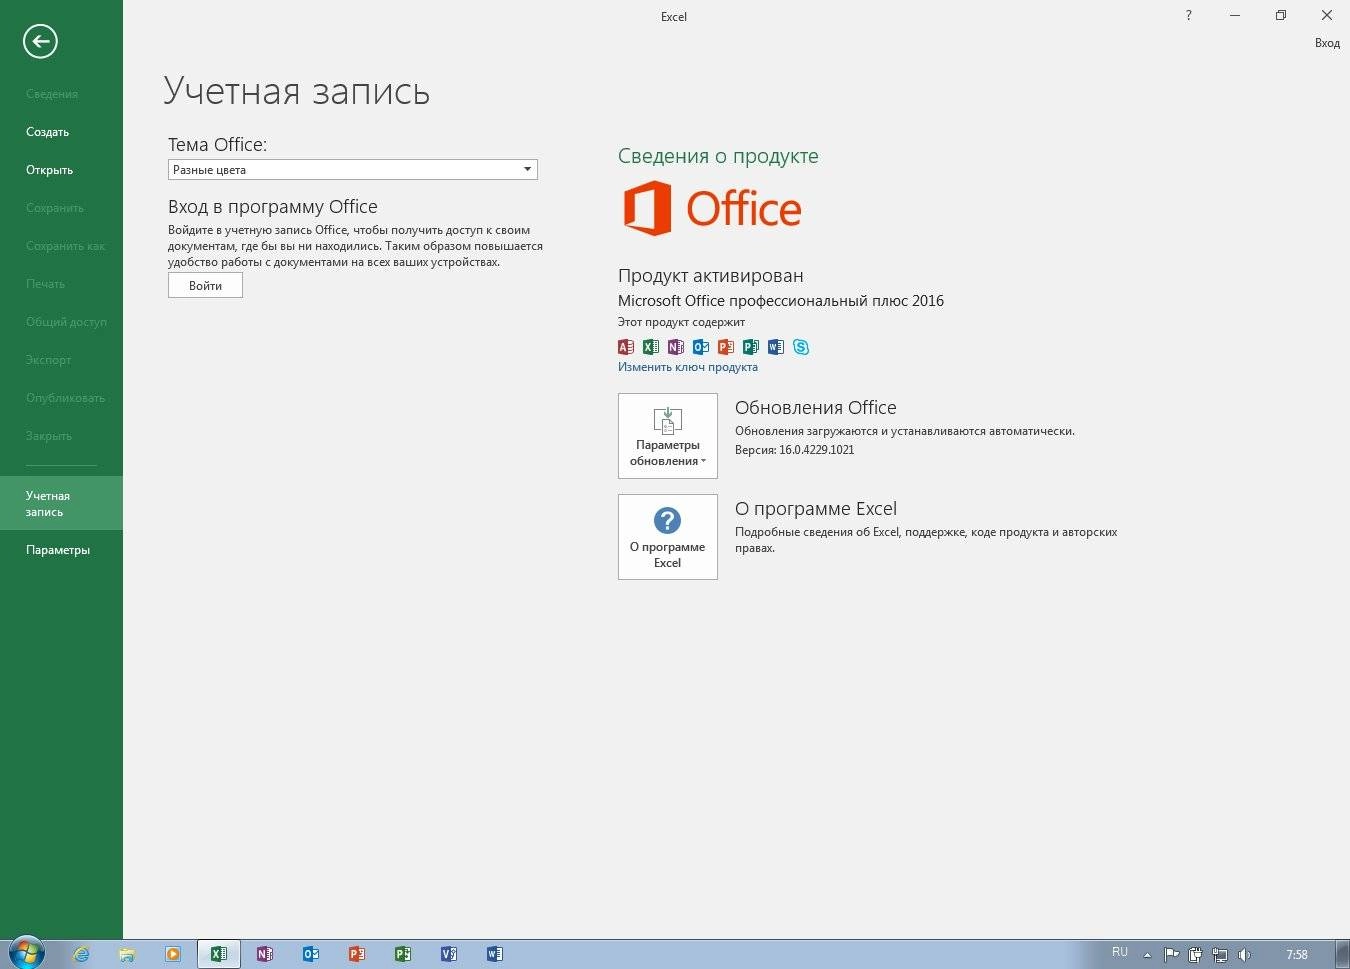Image resolution: width=1350 pixels, height=969 pixels.
Task: Click Общий доступ in the sidebar
Action: coord(66,322)
